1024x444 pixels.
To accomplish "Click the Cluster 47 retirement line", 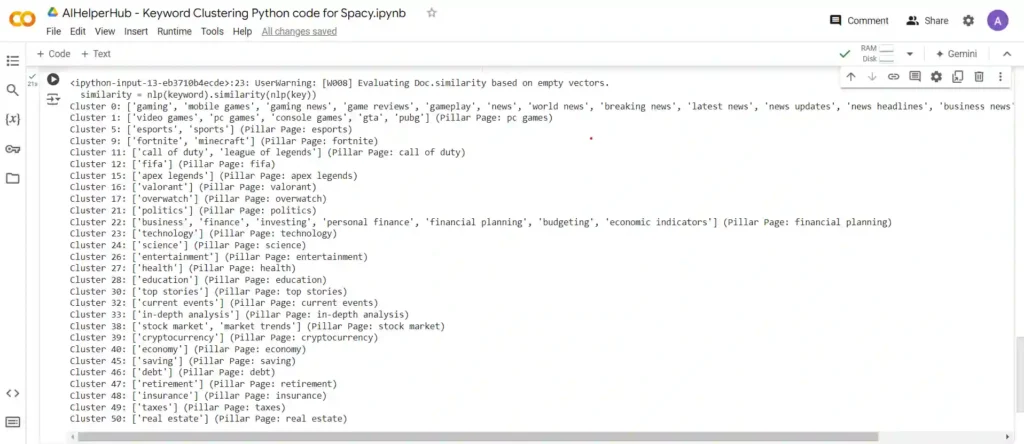I will [203, 384].
